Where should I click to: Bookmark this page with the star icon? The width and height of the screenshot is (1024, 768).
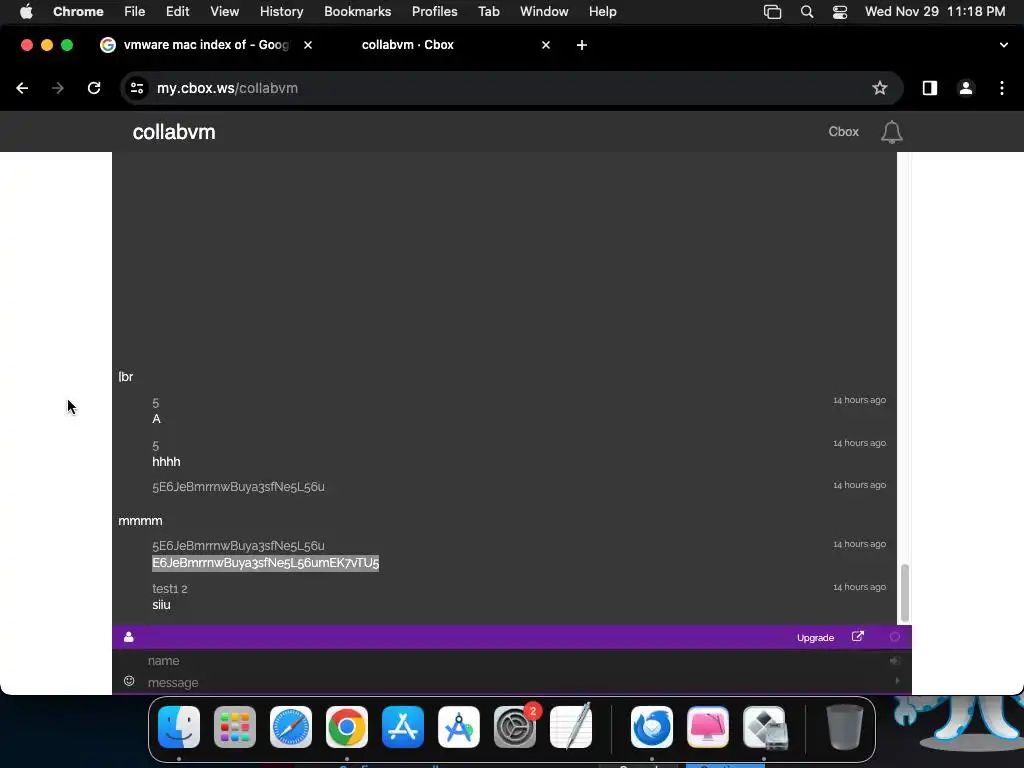coord(880,88)
